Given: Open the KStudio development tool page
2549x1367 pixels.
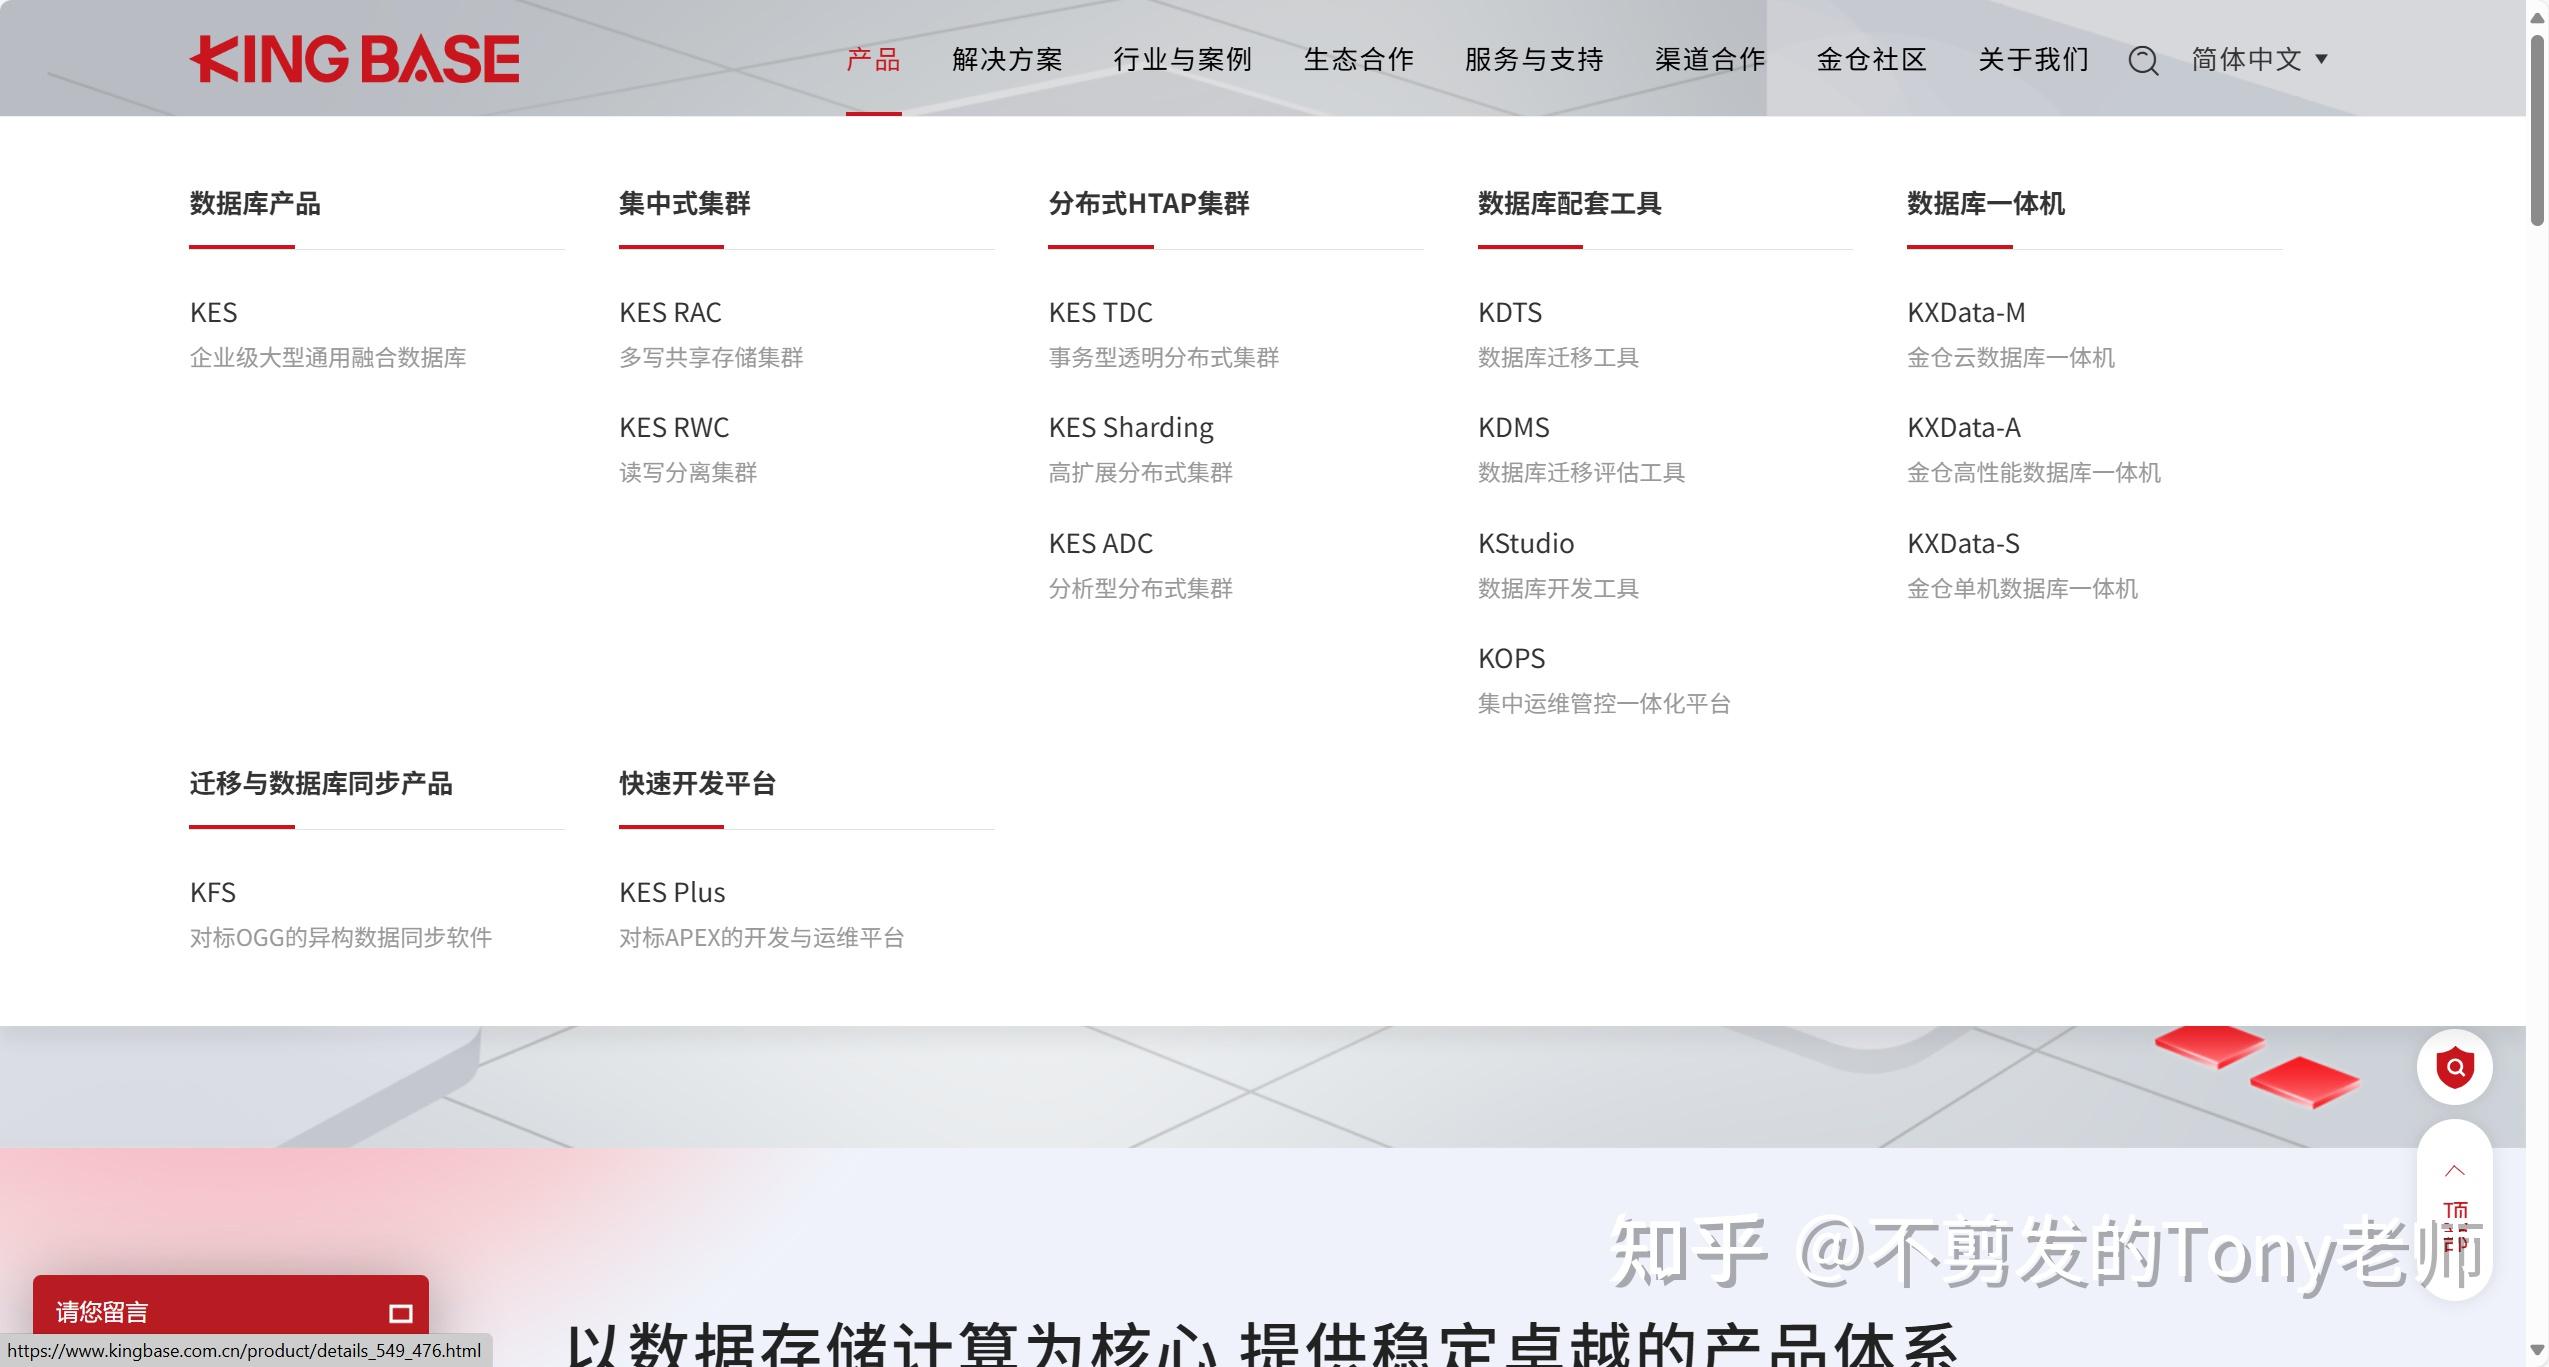Looking at the screenshot, I should coord(1525,543).
